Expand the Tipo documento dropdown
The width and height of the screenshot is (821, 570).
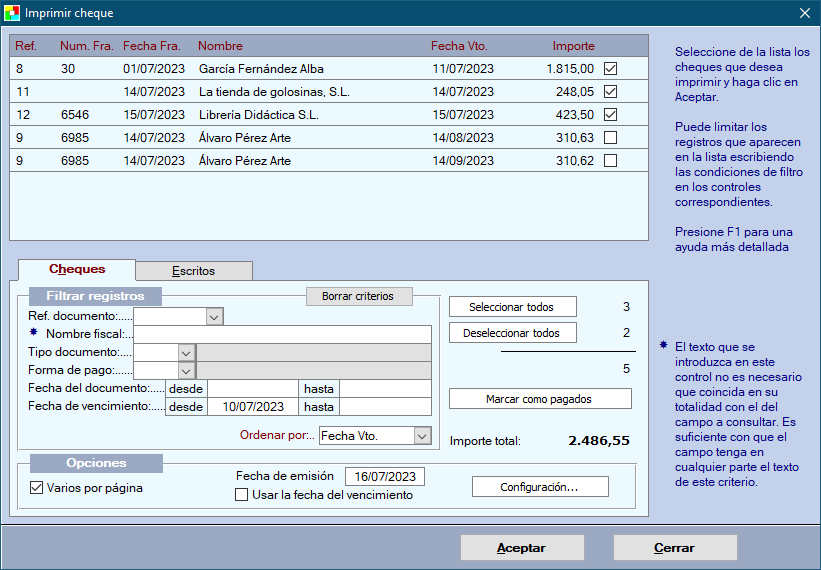(185, 352)
